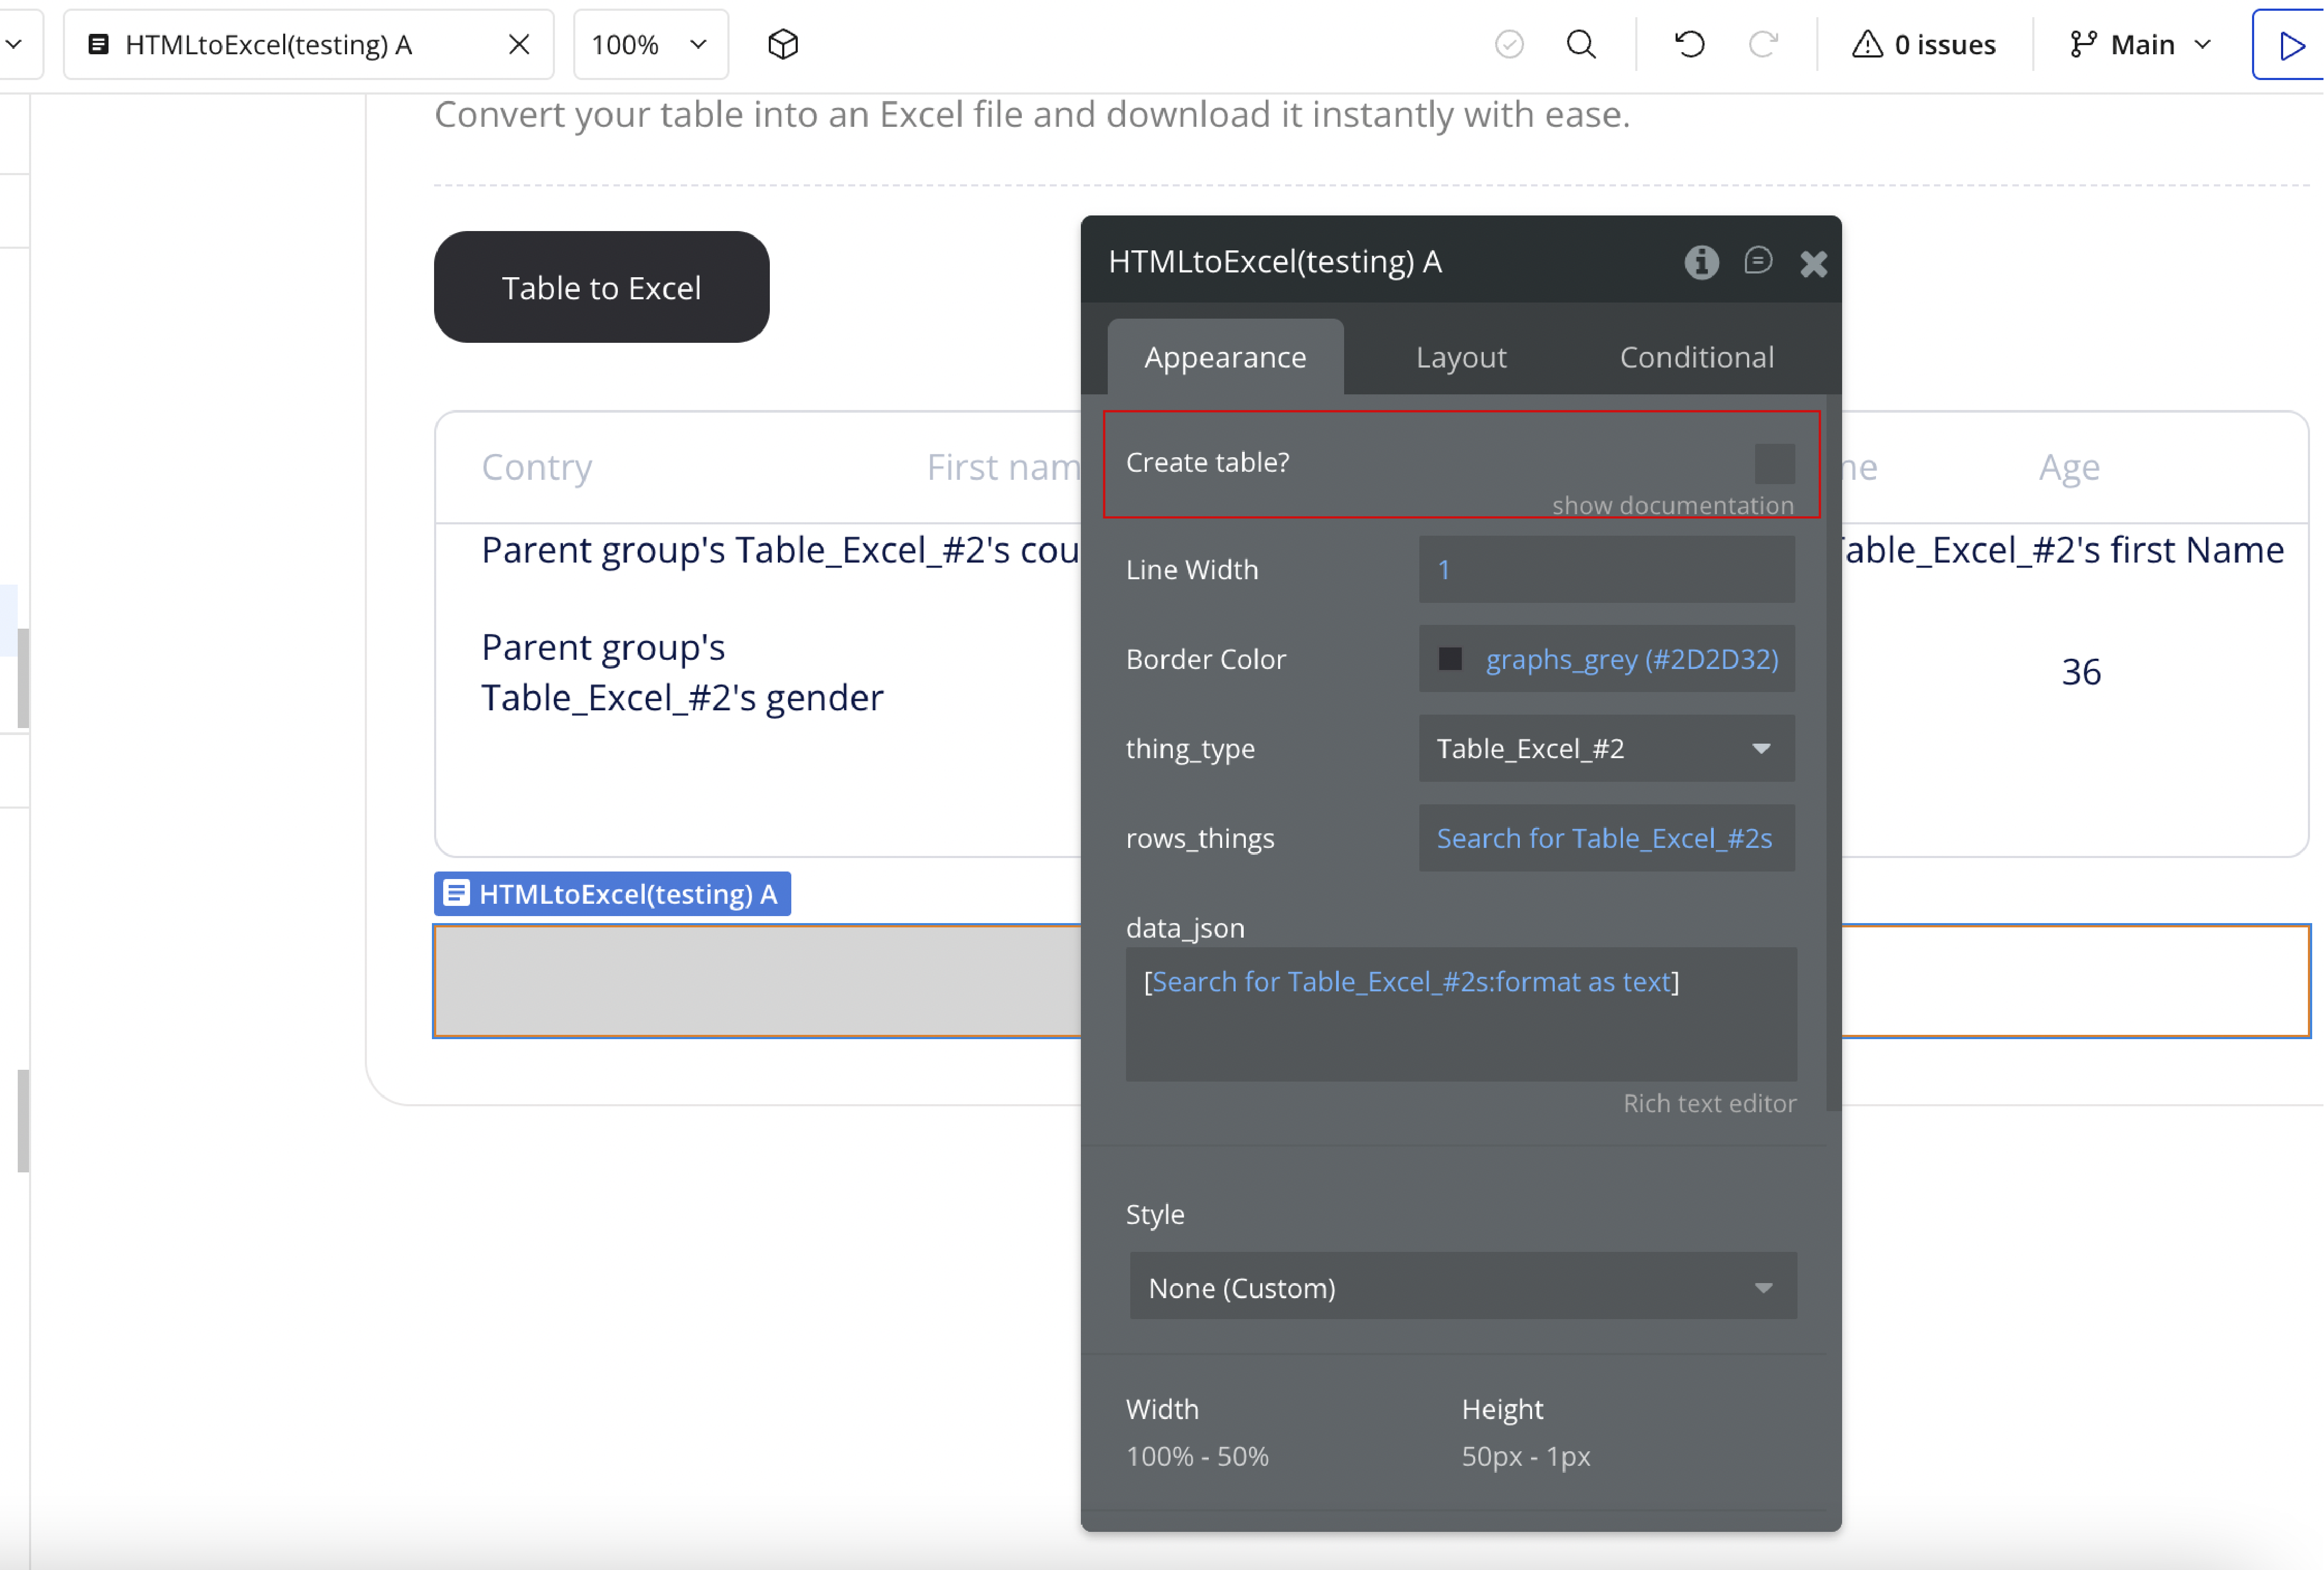
Task: Open the Style None (Custom) dropdown
Action: [1461, 1287]
